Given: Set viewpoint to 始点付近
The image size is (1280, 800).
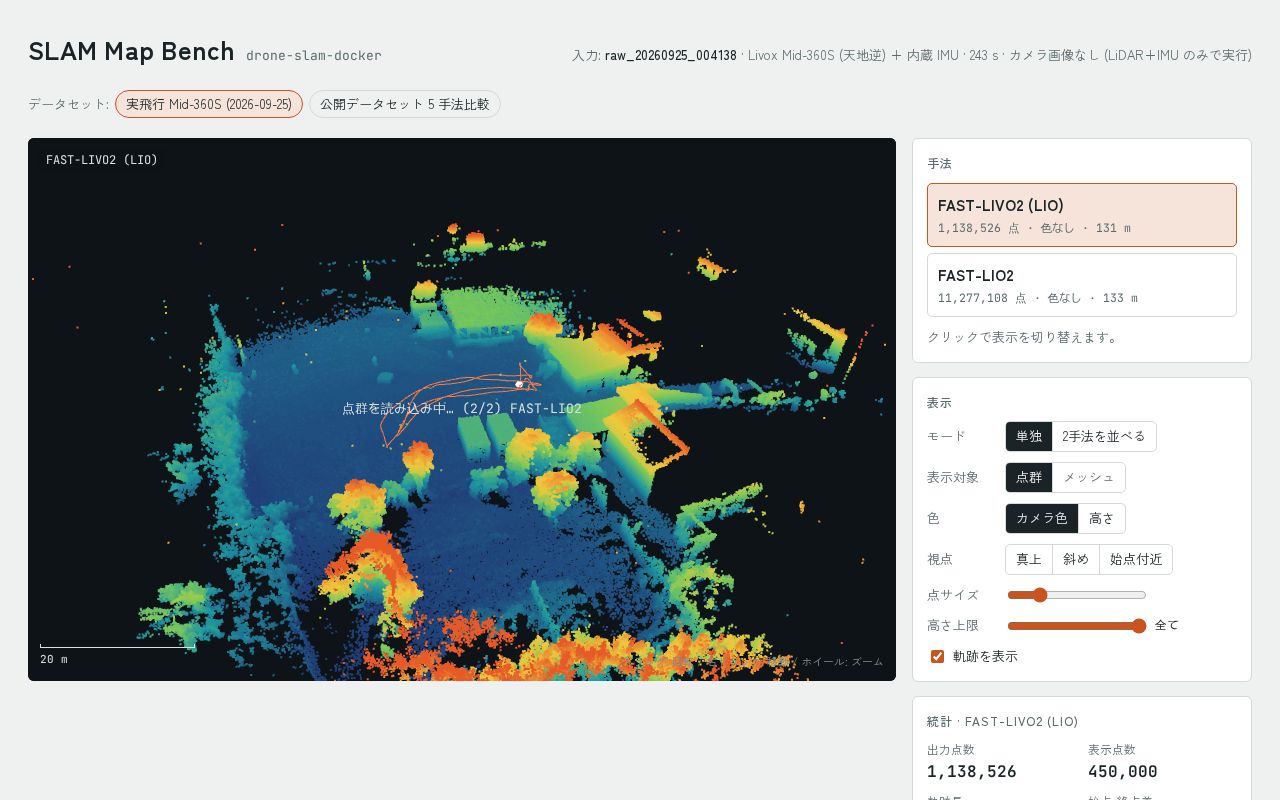Looking at the screenshot, I should point(1136,559).
